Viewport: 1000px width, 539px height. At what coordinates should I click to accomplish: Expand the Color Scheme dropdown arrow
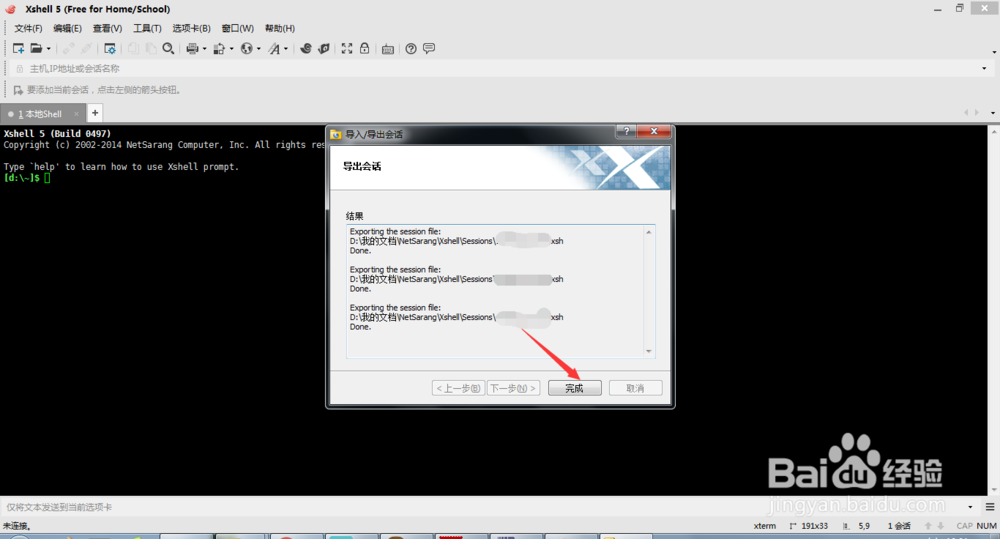231,48
